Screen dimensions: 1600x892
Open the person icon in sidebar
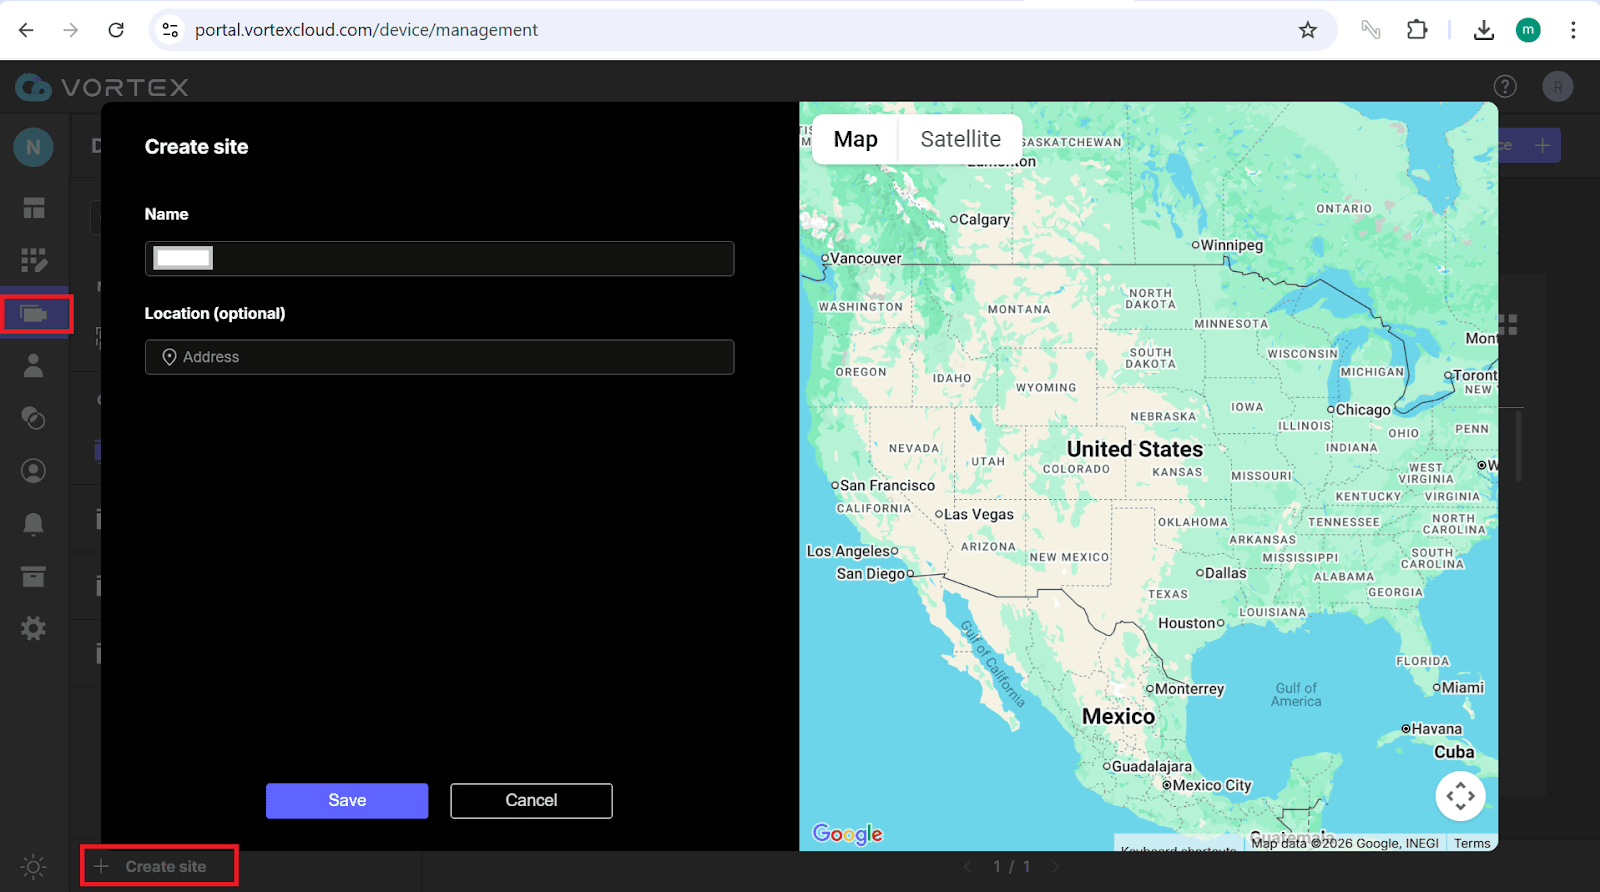pyautogui.click(x=34, y=366)
